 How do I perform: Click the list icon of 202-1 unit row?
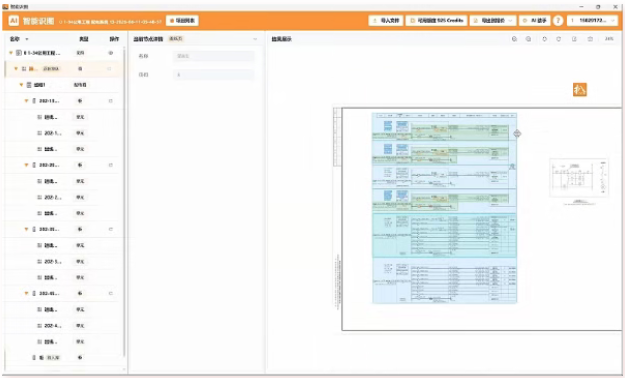click(39, 133)
